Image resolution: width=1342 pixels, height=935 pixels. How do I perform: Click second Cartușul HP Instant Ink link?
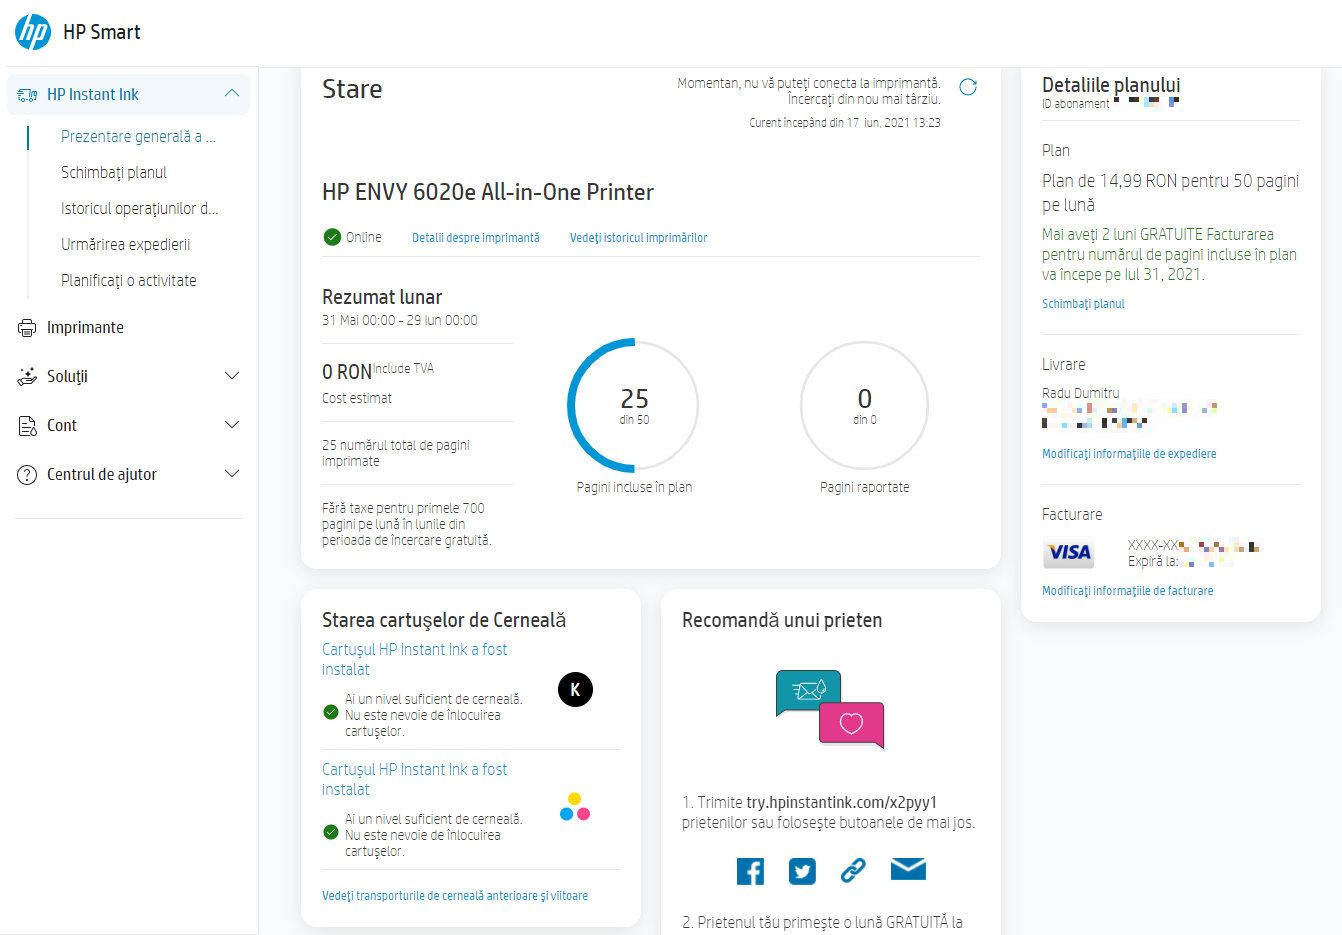point(414,779)
